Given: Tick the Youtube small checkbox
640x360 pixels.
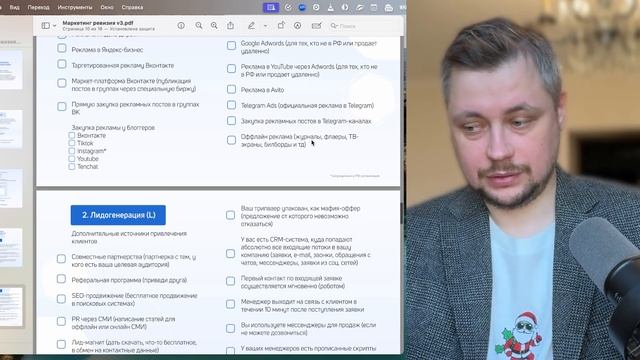Looking at the screenshot, I should (x=72, y=158).
